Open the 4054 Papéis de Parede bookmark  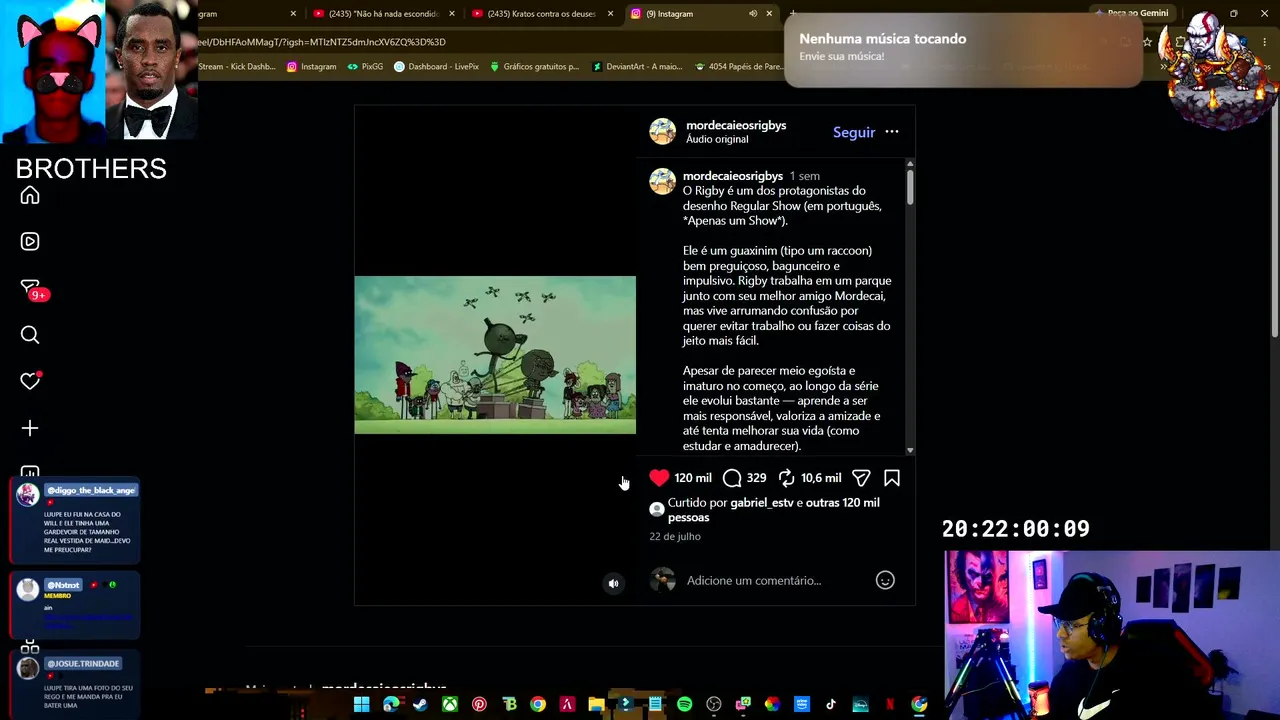click(x=739, y=67)
